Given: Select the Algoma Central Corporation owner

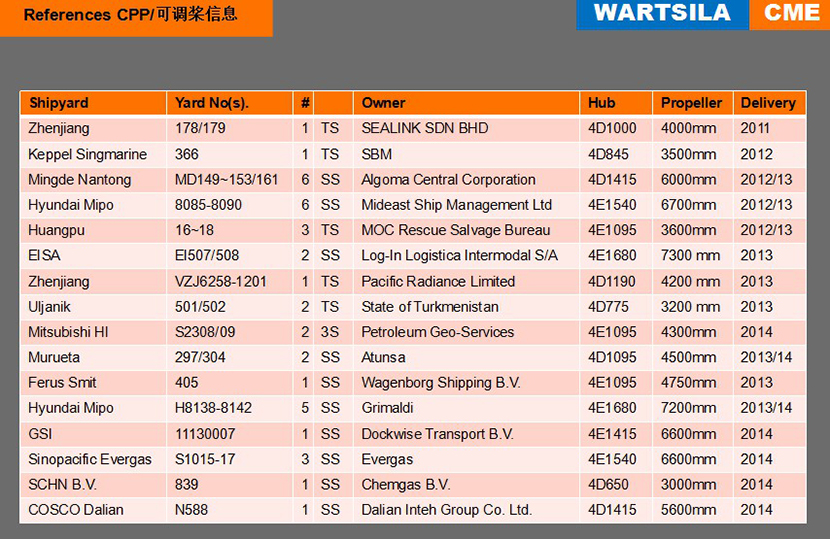Looking at the screenshot, I should pyautogui.click(x=448, y=180).
